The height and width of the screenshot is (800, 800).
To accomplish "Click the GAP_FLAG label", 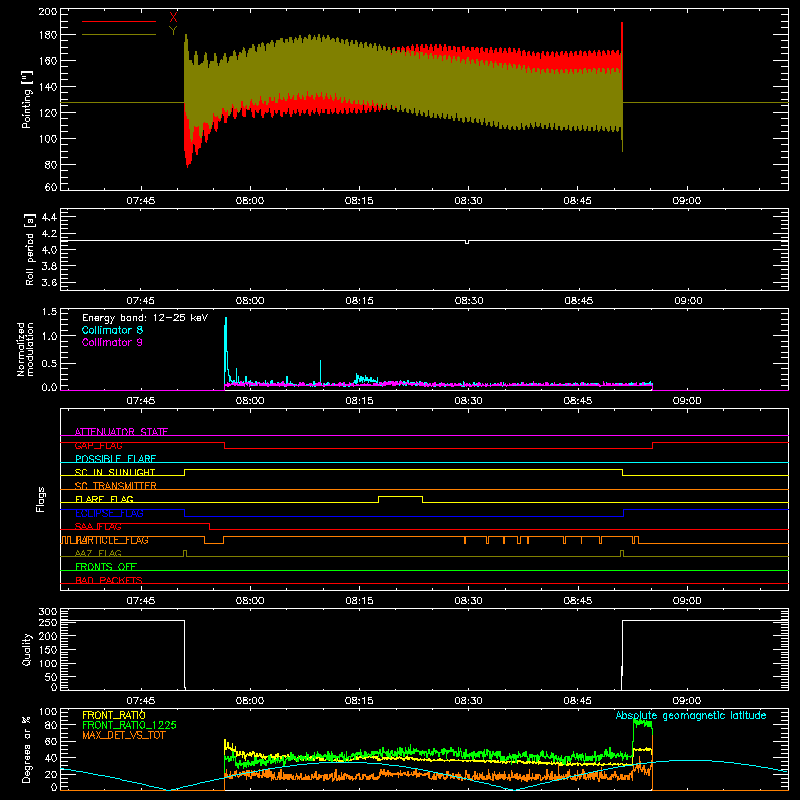I will coord(98,445).
